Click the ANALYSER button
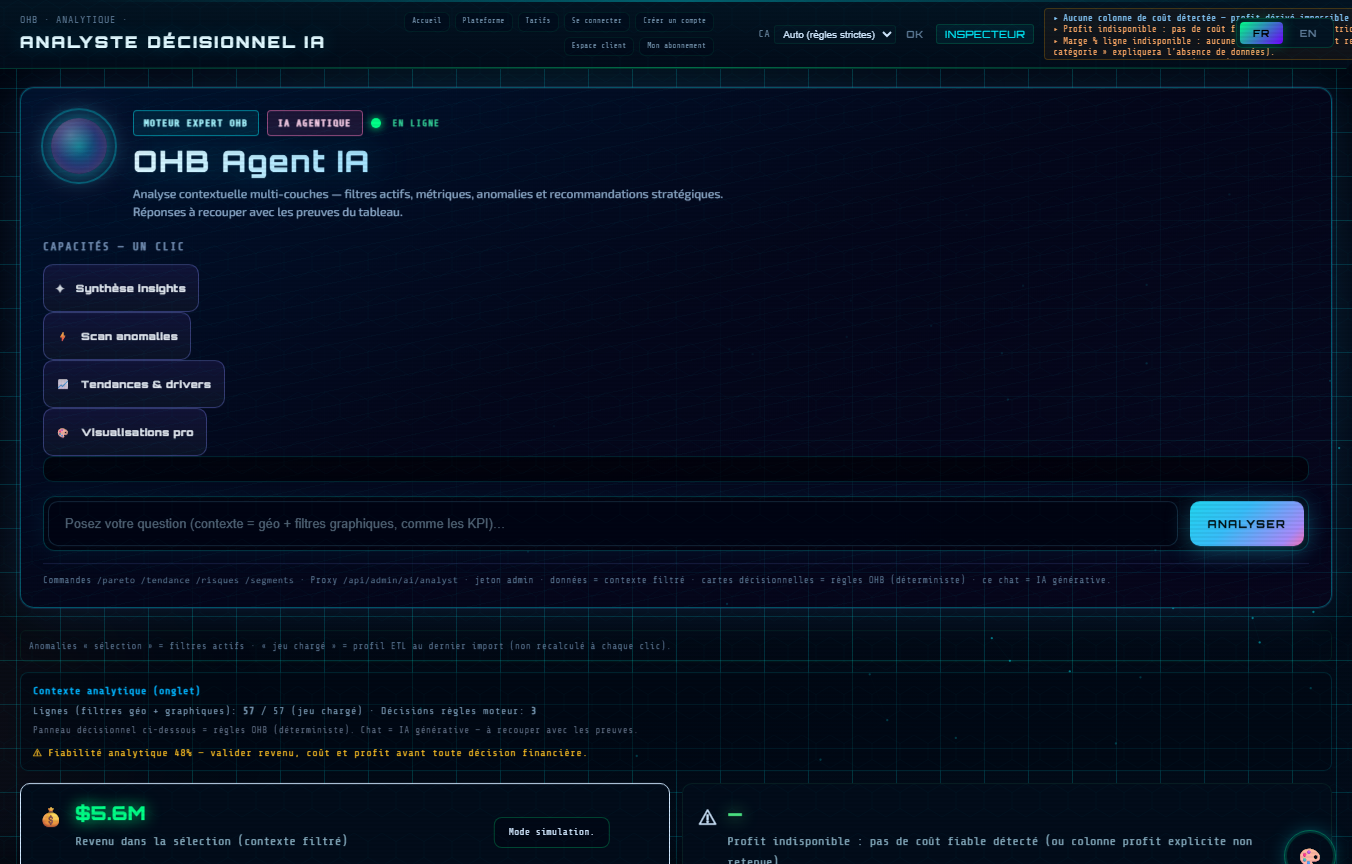1352x864 pixels. 1246,524
